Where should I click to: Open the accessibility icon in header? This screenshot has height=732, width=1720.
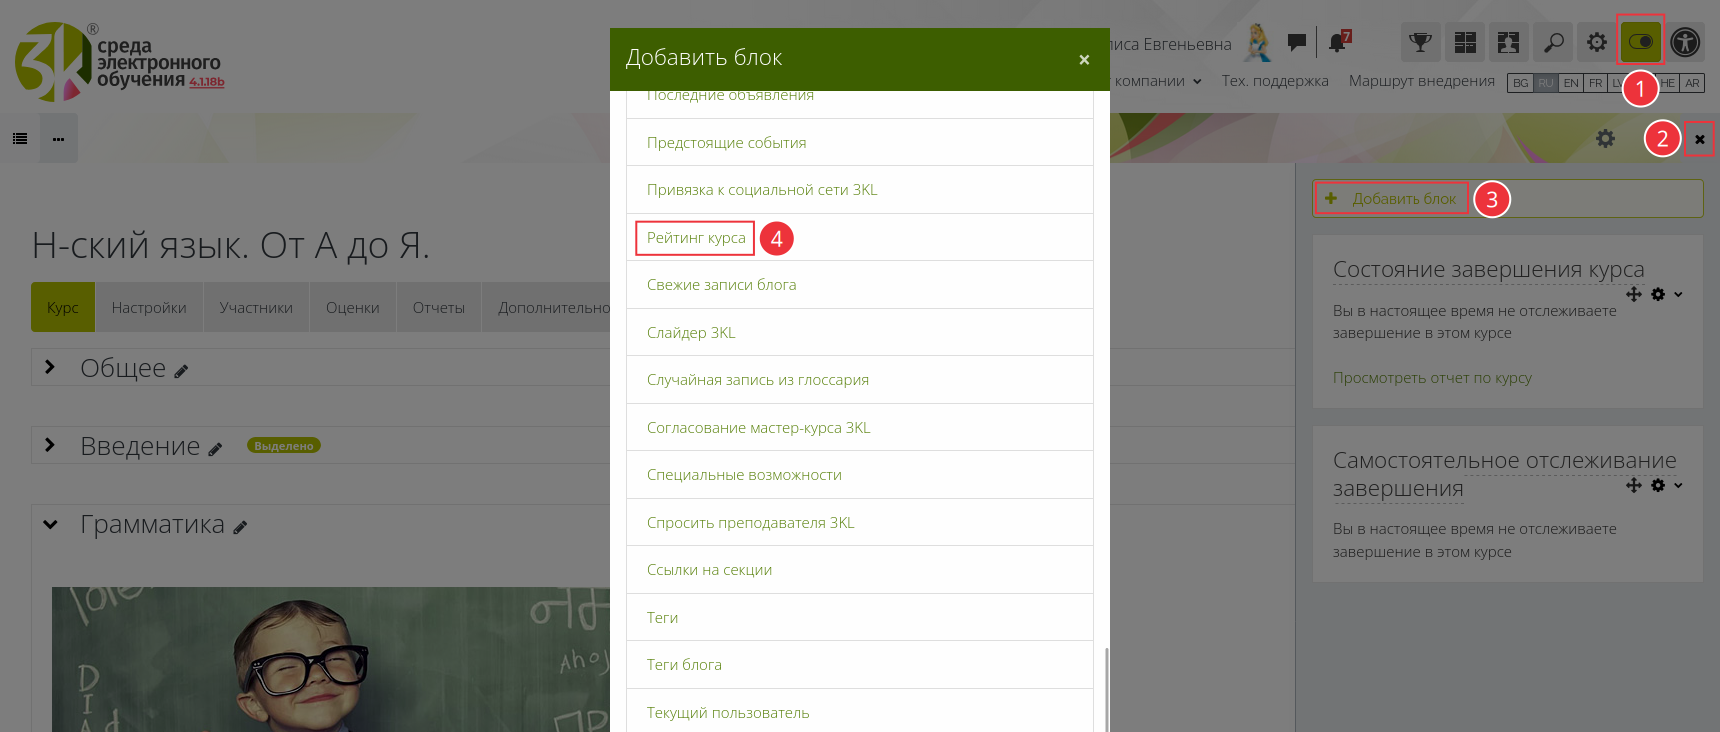tap(1685, 43)
